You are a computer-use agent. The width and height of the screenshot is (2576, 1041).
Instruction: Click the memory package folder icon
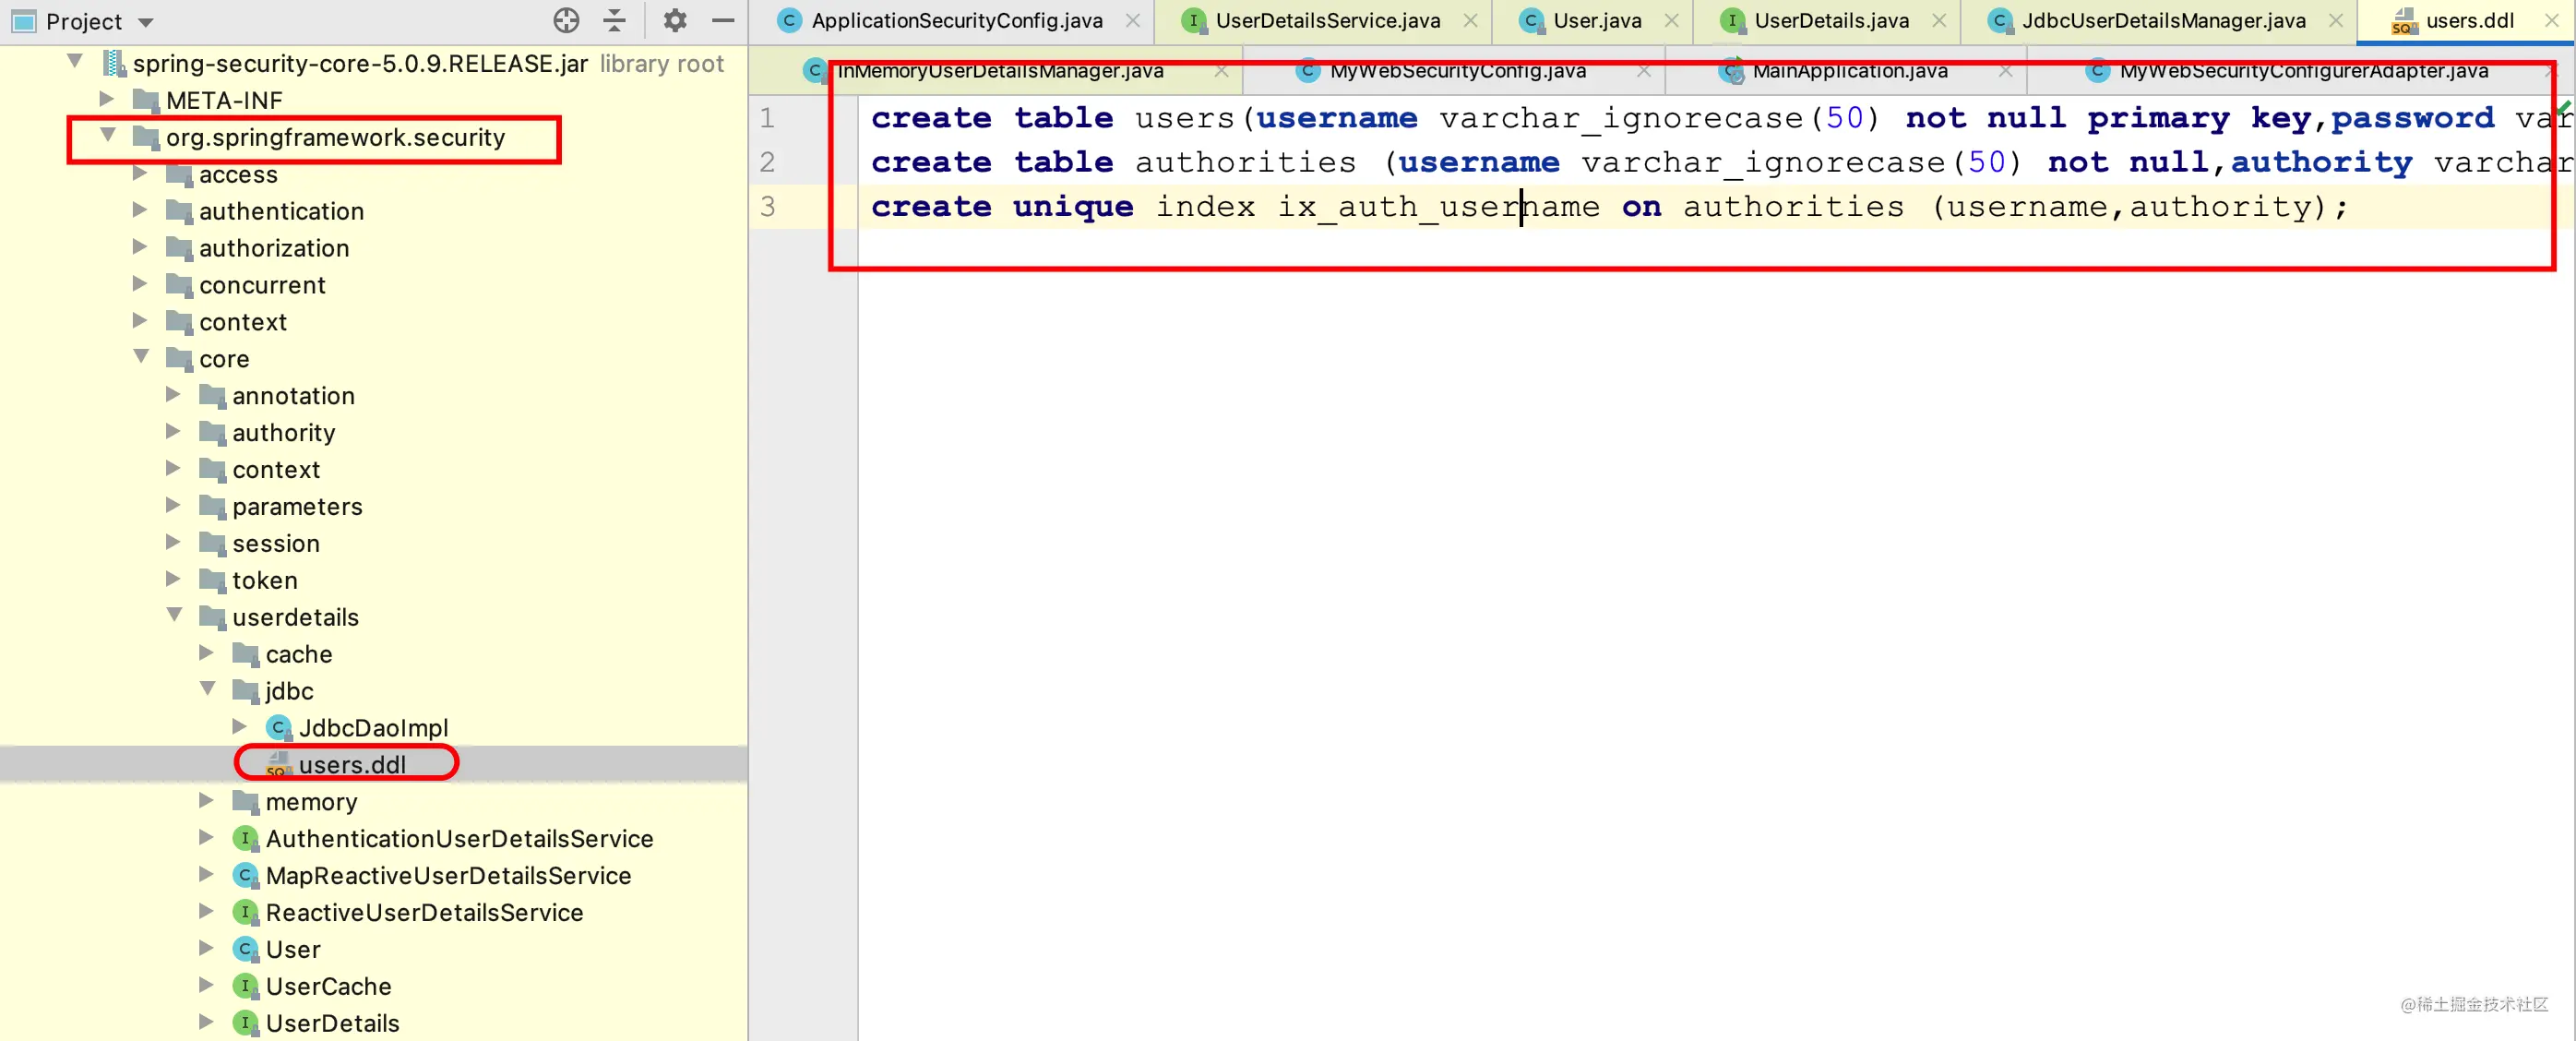pos(245,801)
